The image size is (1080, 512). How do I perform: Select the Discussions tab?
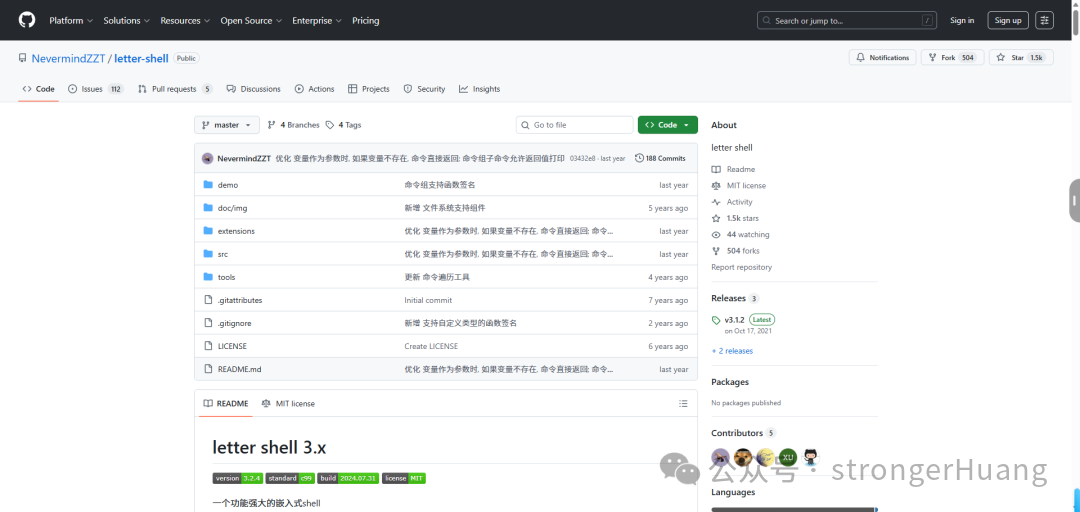(253, 89)
